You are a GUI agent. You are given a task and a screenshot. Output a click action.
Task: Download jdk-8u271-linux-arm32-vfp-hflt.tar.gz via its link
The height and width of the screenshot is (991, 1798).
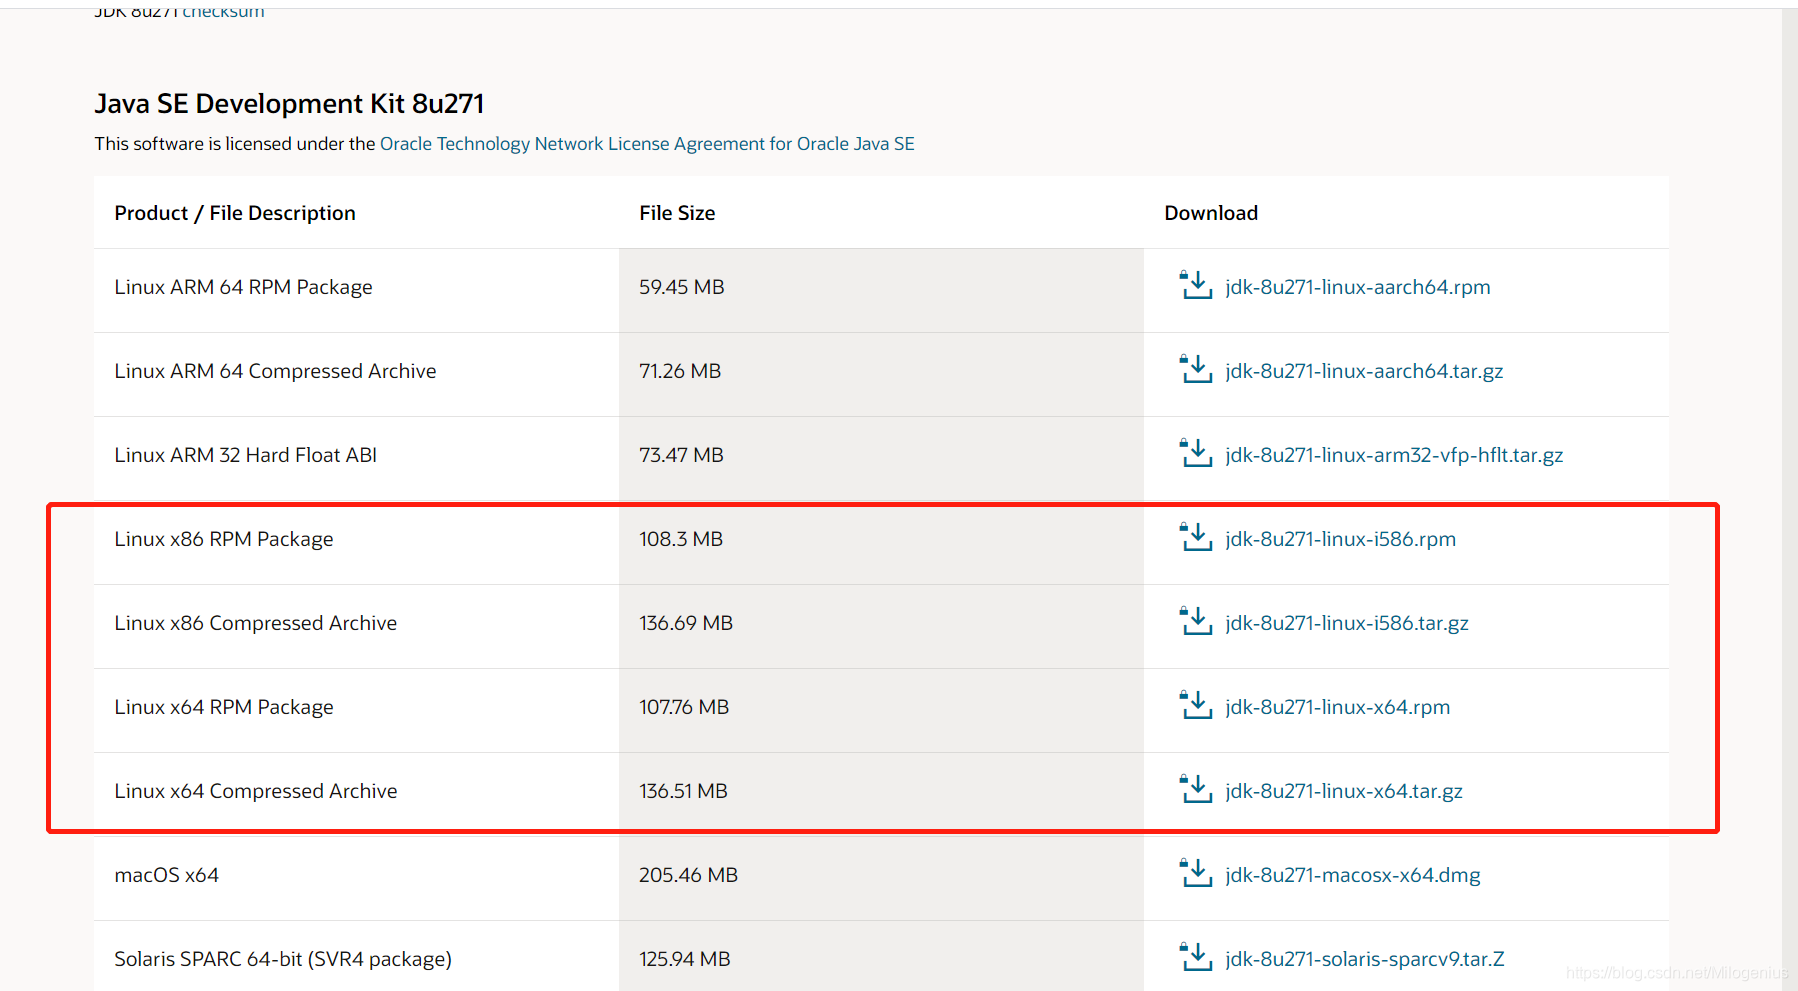click(x=1394, y=455)
